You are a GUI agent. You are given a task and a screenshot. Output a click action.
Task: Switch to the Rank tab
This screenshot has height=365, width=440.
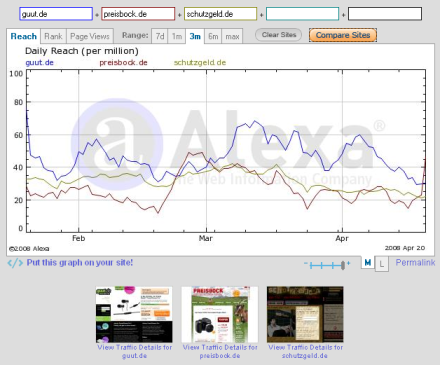point(53,36)
